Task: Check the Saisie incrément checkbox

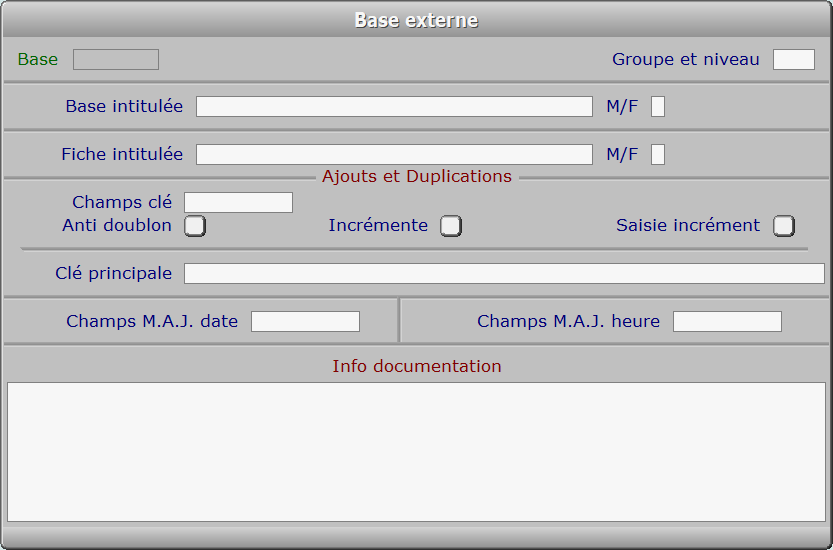Action: tap(784, 226)
